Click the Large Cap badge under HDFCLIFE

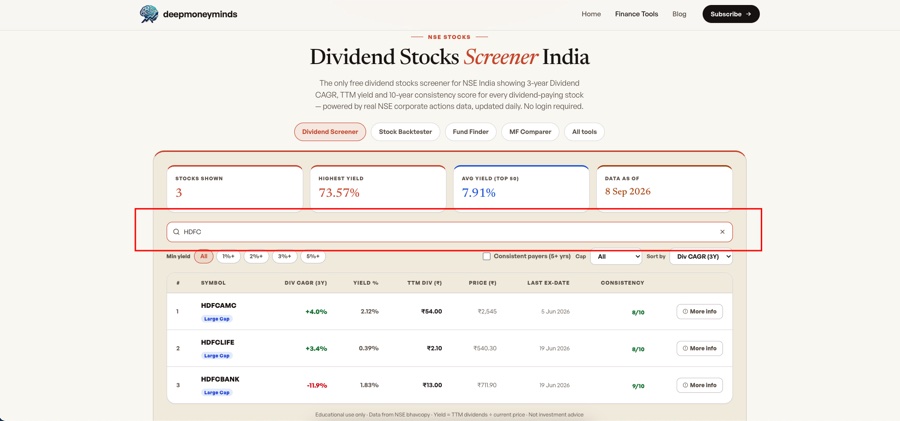coord(217,356)
